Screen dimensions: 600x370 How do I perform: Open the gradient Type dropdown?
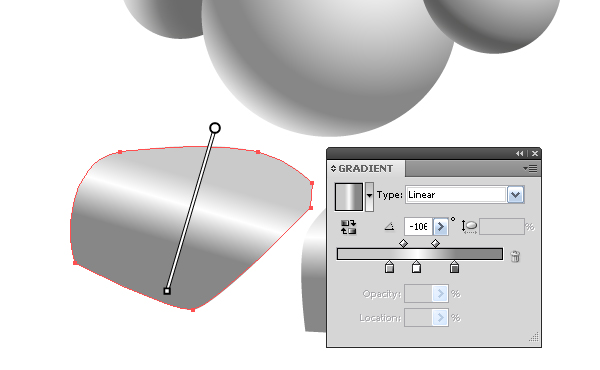tap(515, 195)
